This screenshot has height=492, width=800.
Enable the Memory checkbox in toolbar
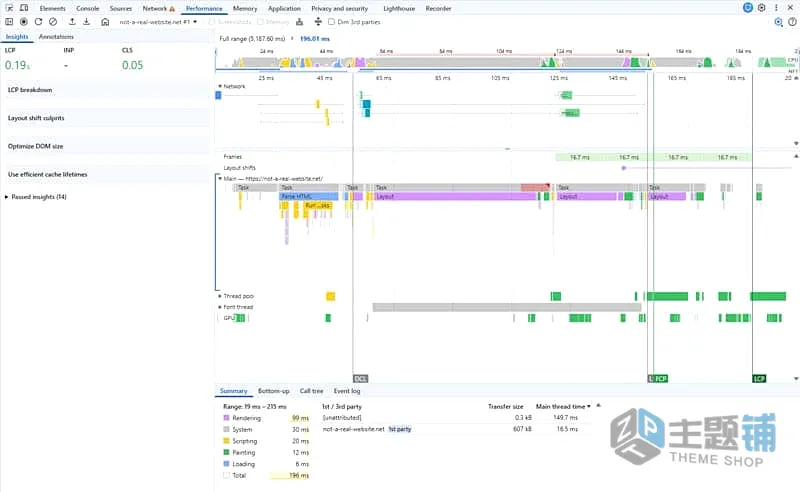point(260,22)
